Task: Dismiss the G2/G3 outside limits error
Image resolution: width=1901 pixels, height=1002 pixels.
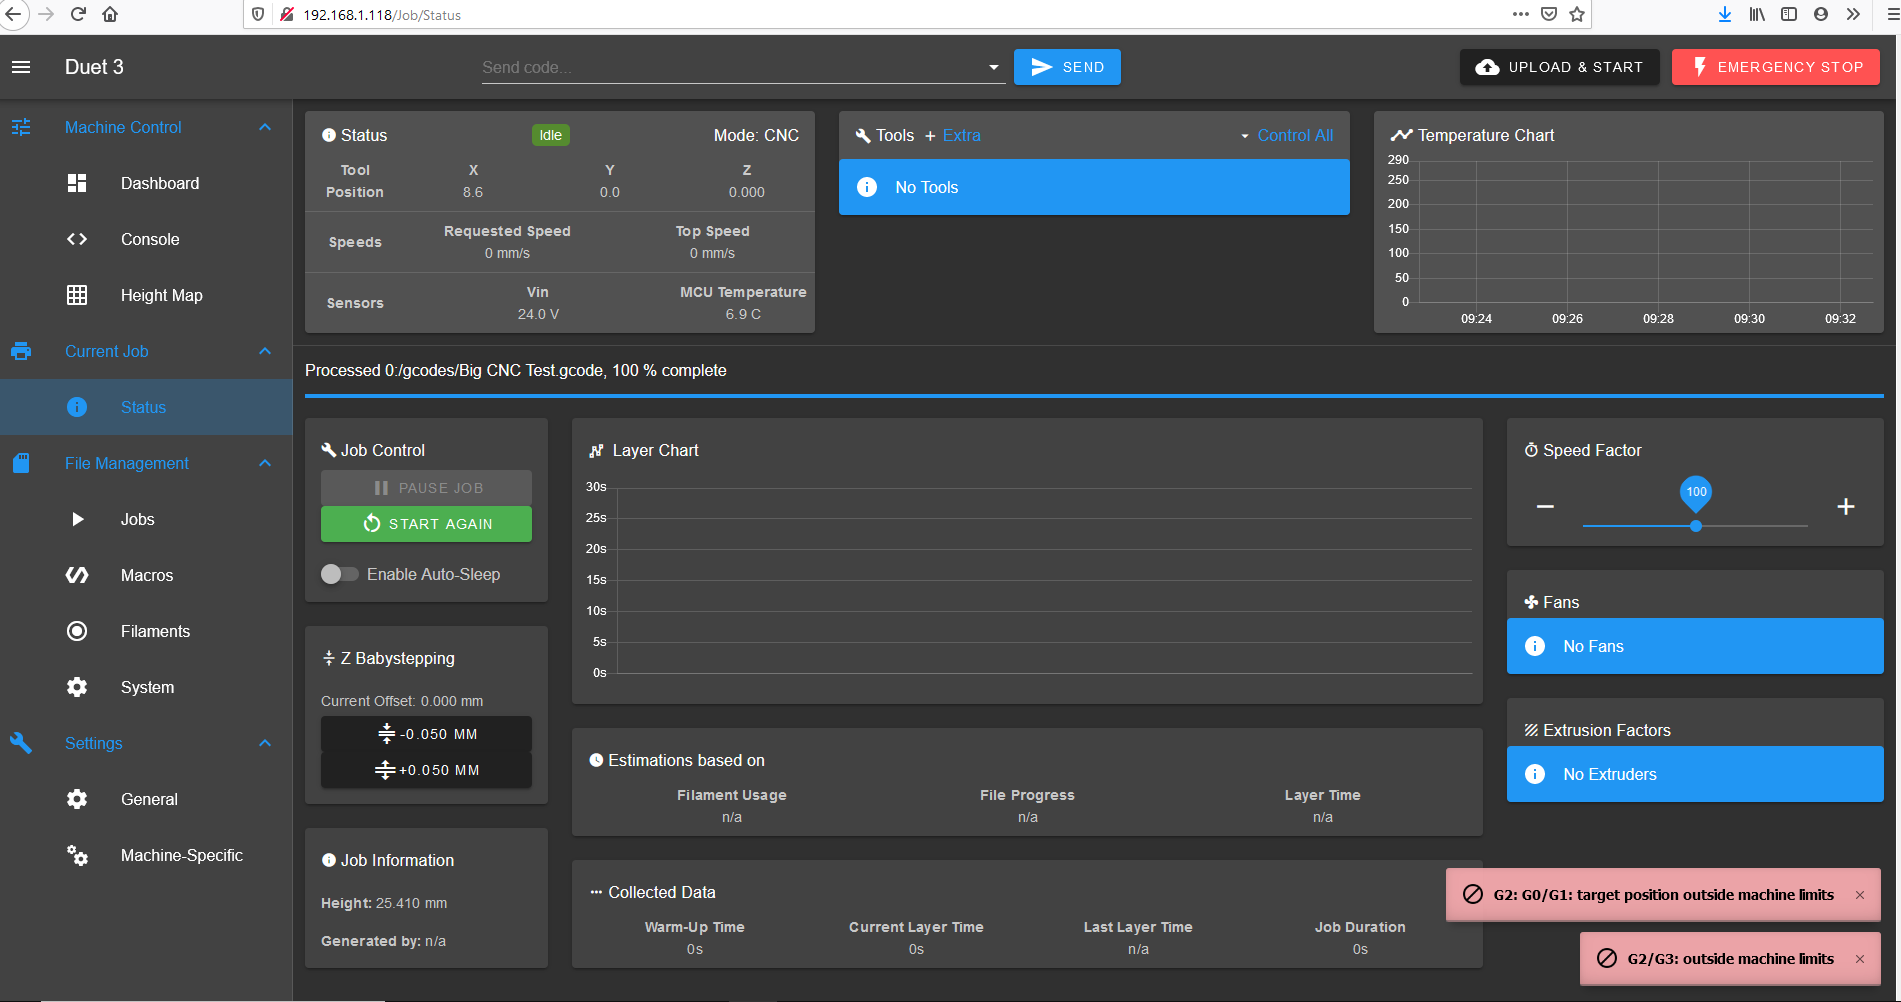Action: point(1860,959)
